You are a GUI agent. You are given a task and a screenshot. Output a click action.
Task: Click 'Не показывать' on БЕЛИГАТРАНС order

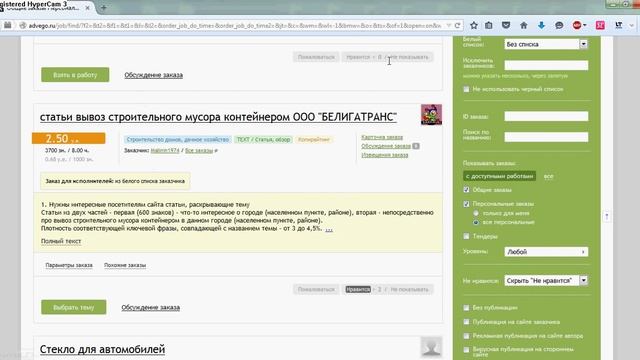pos(409,289)
